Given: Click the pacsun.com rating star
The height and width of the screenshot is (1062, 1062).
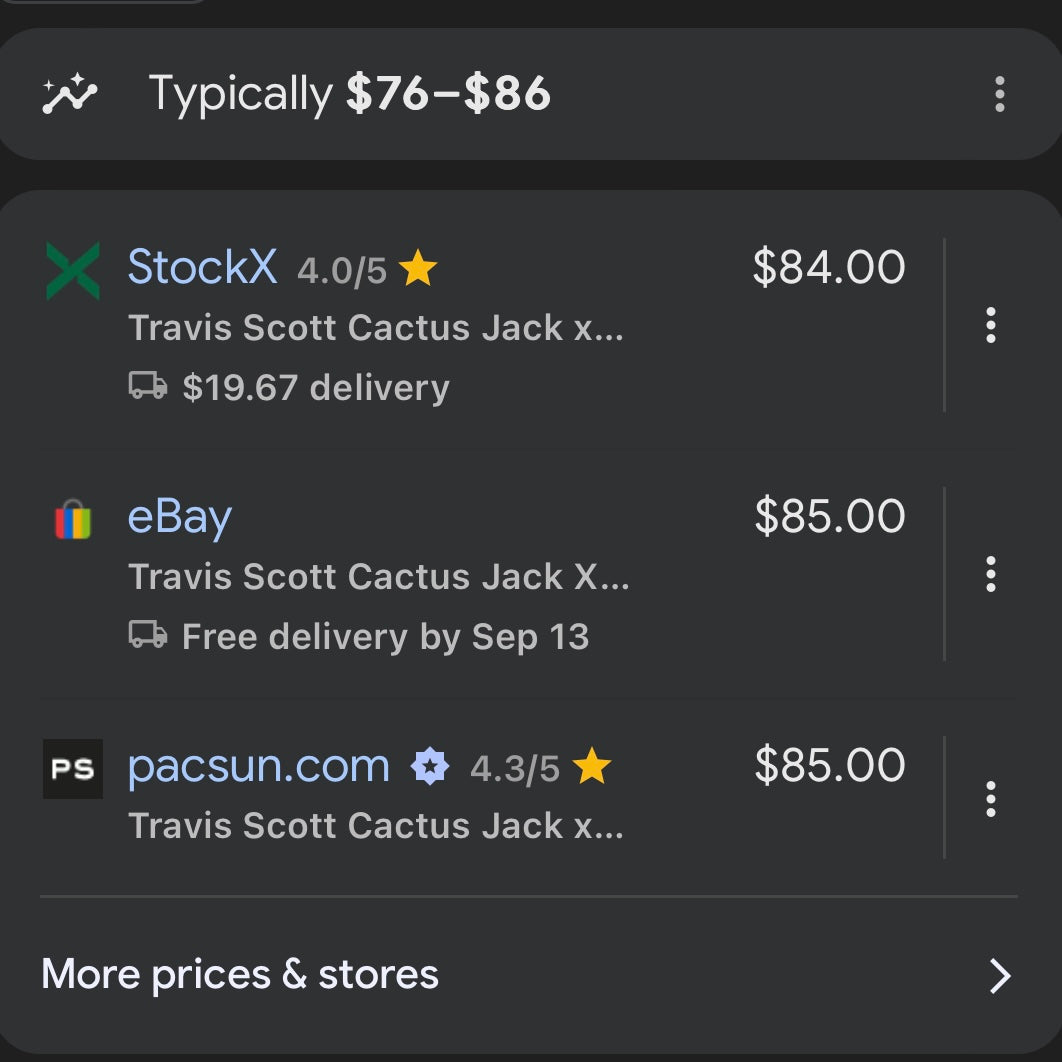Looking at the screenshot, I should tap(593, 768).
